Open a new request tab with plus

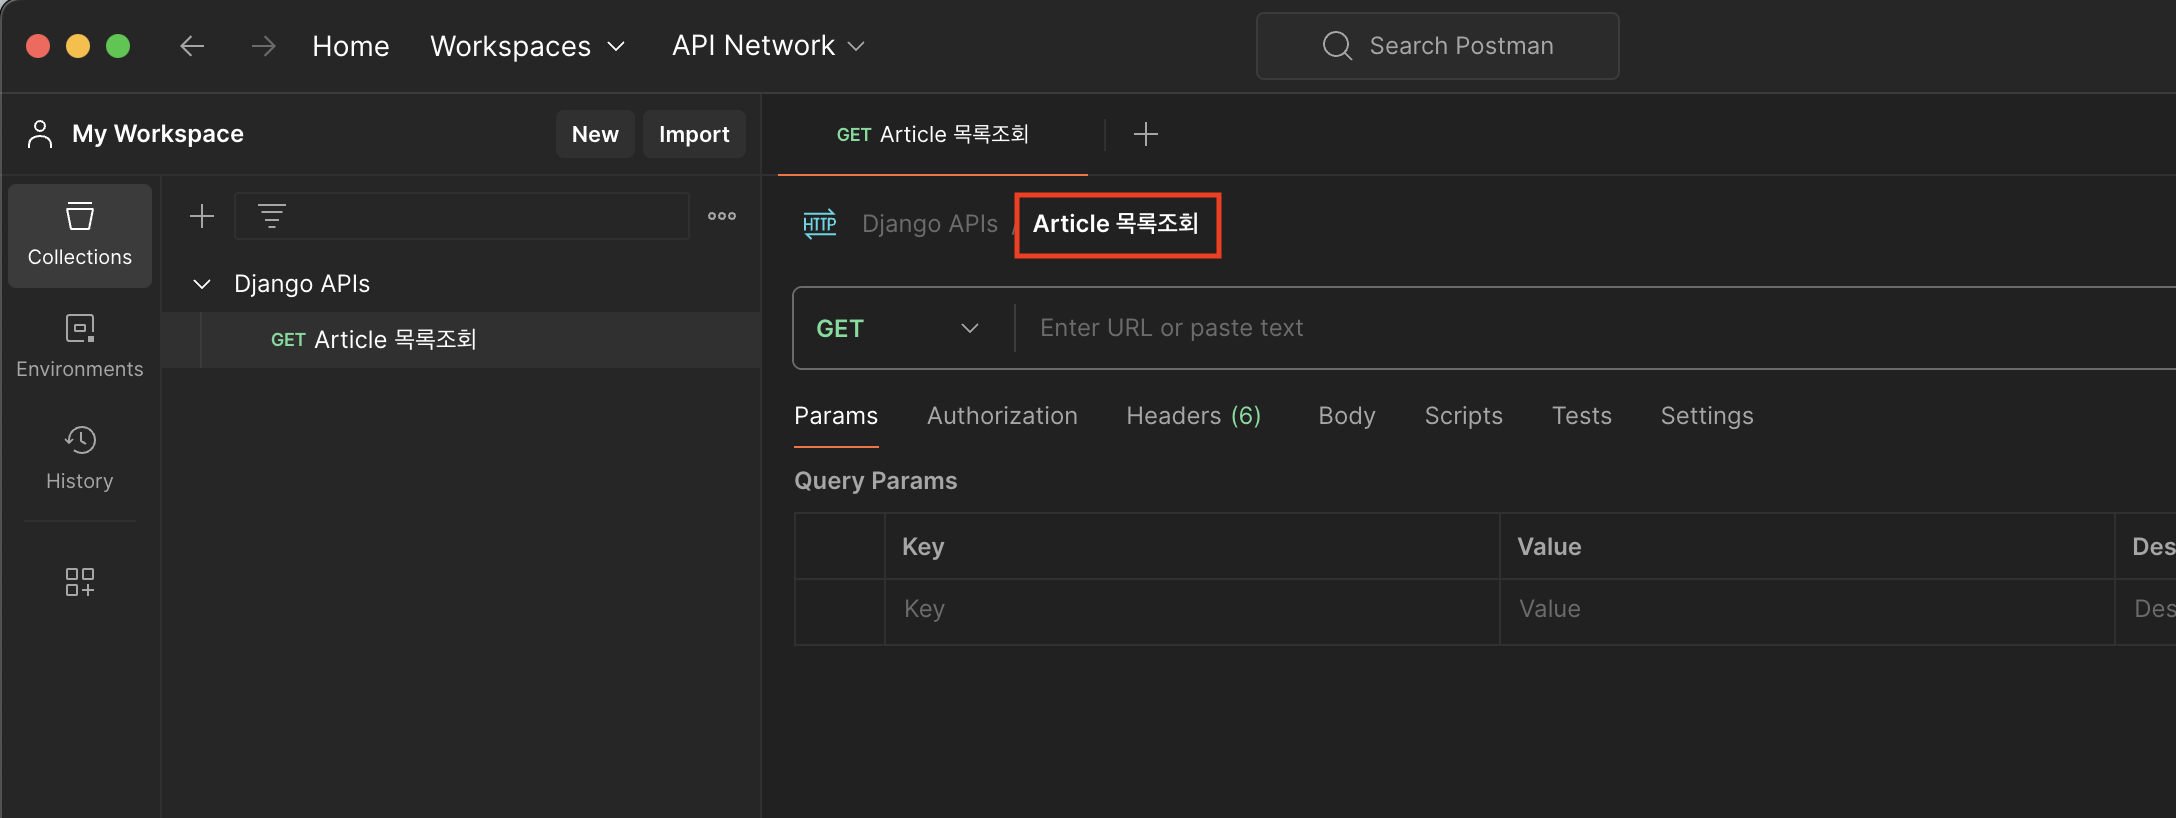coord(1146,134)
